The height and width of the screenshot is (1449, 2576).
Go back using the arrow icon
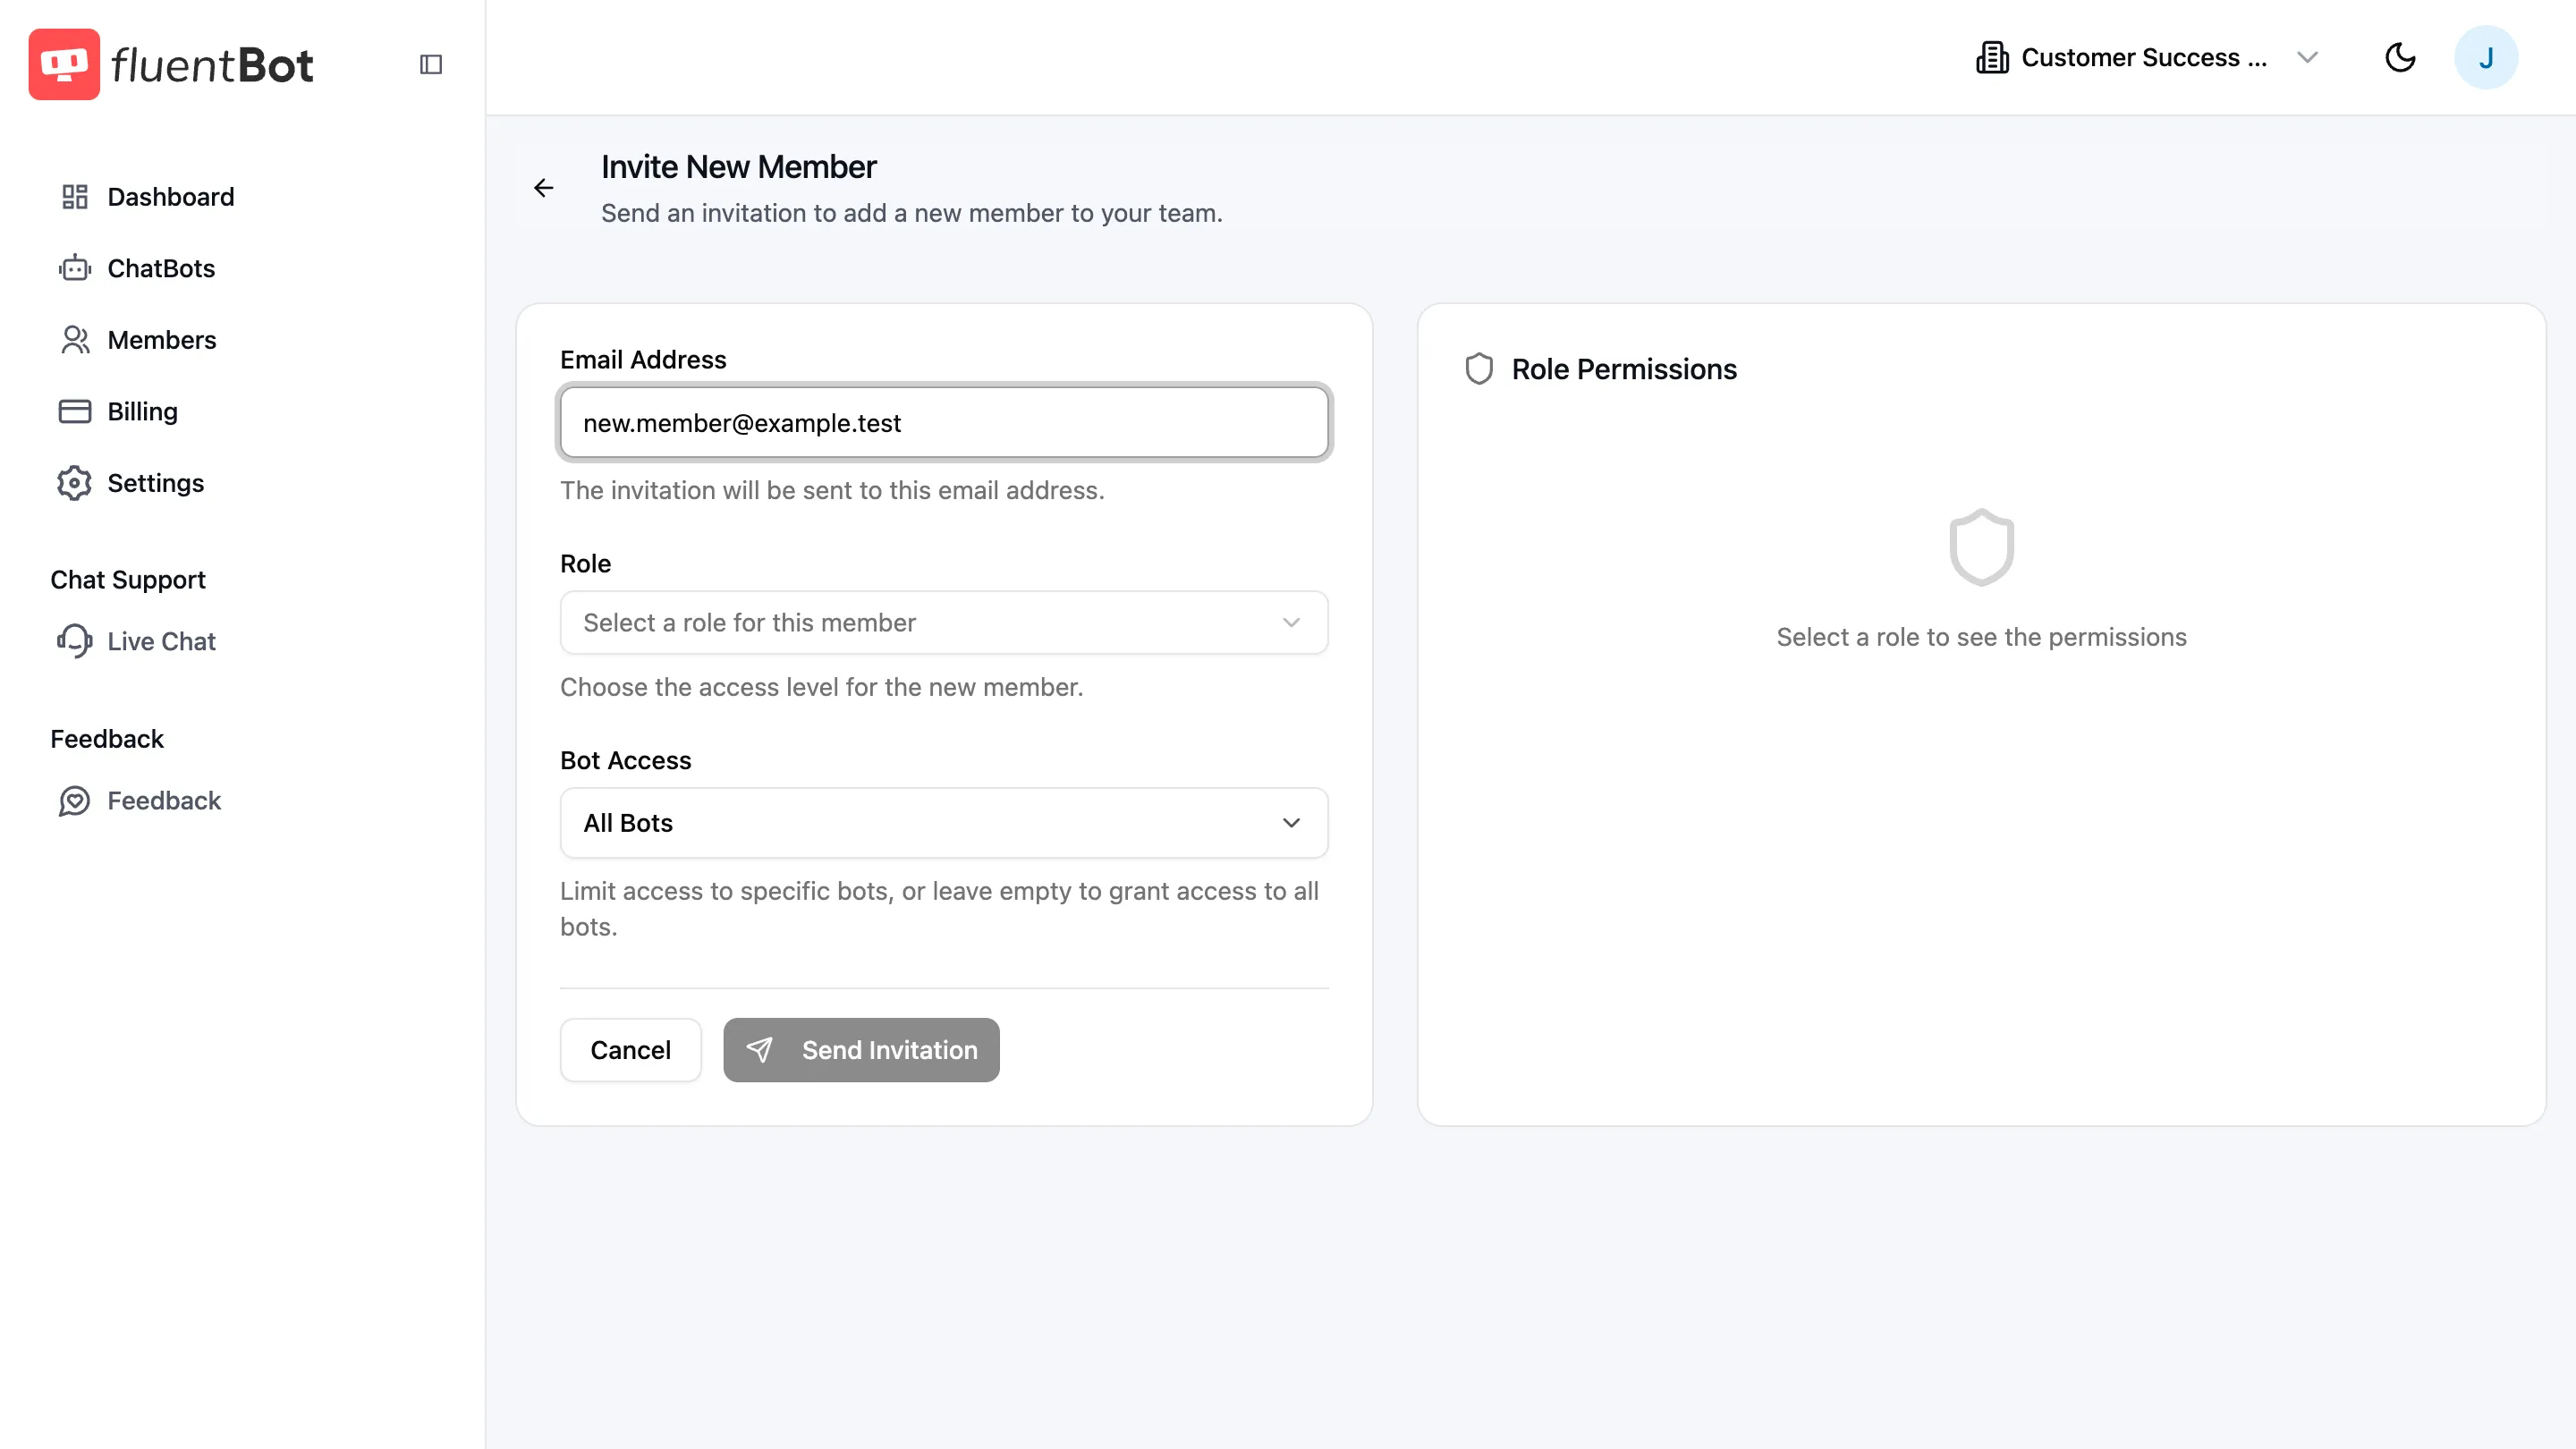(543, 188)
